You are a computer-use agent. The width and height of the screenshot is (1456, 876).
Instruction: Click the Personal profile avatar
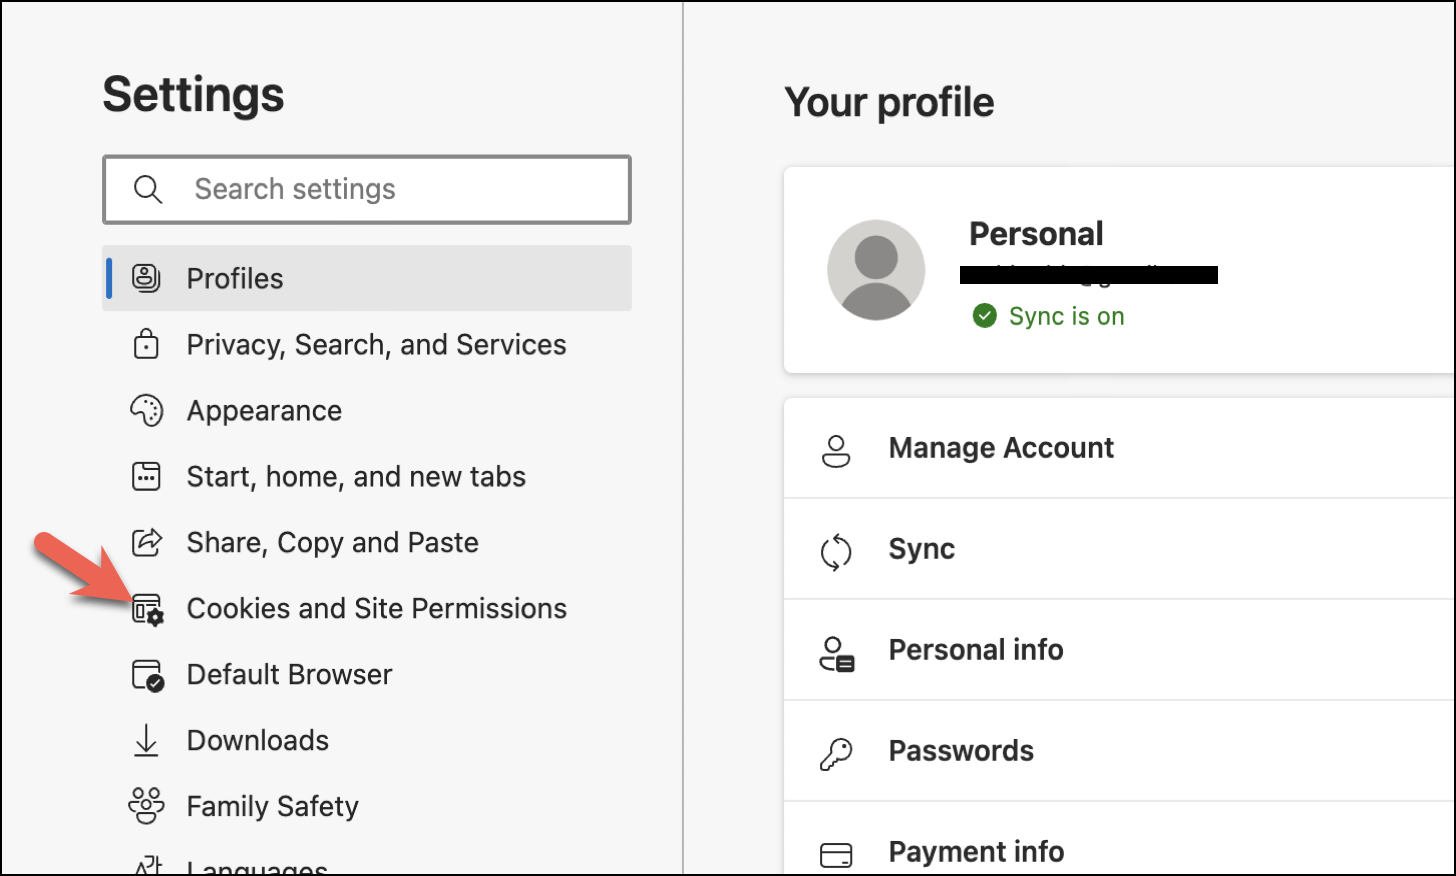point(876,270)
